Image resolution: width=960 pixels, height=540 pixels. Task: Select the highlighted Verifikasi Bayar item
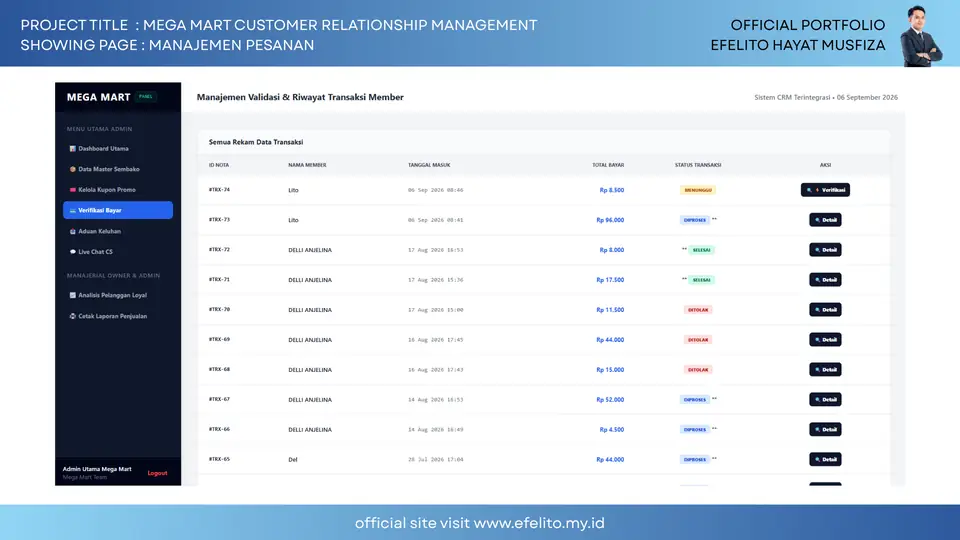[x=118, y=210]
